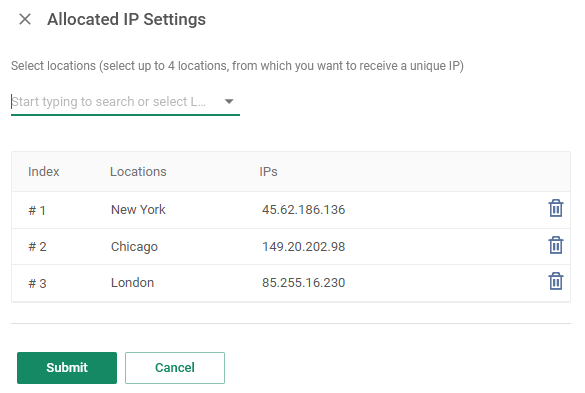Click the IP address 85.255.16.230
The height and width of the screenshot is (393, 585).
click(303, 283)
